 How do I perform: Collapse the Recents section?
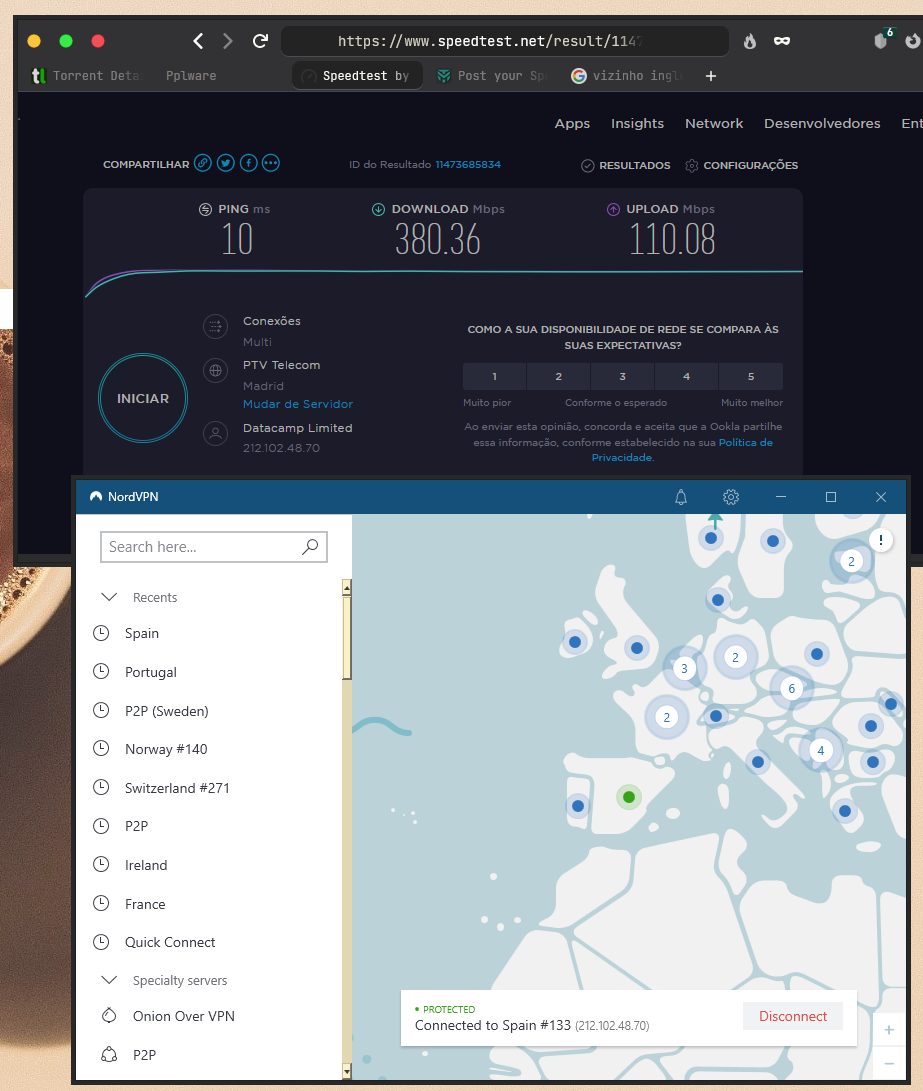click(109, 597)
